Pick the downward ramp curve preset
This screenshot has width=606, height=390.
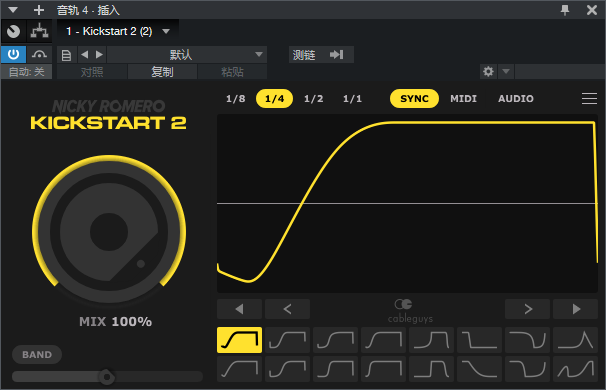pos(479,369)
